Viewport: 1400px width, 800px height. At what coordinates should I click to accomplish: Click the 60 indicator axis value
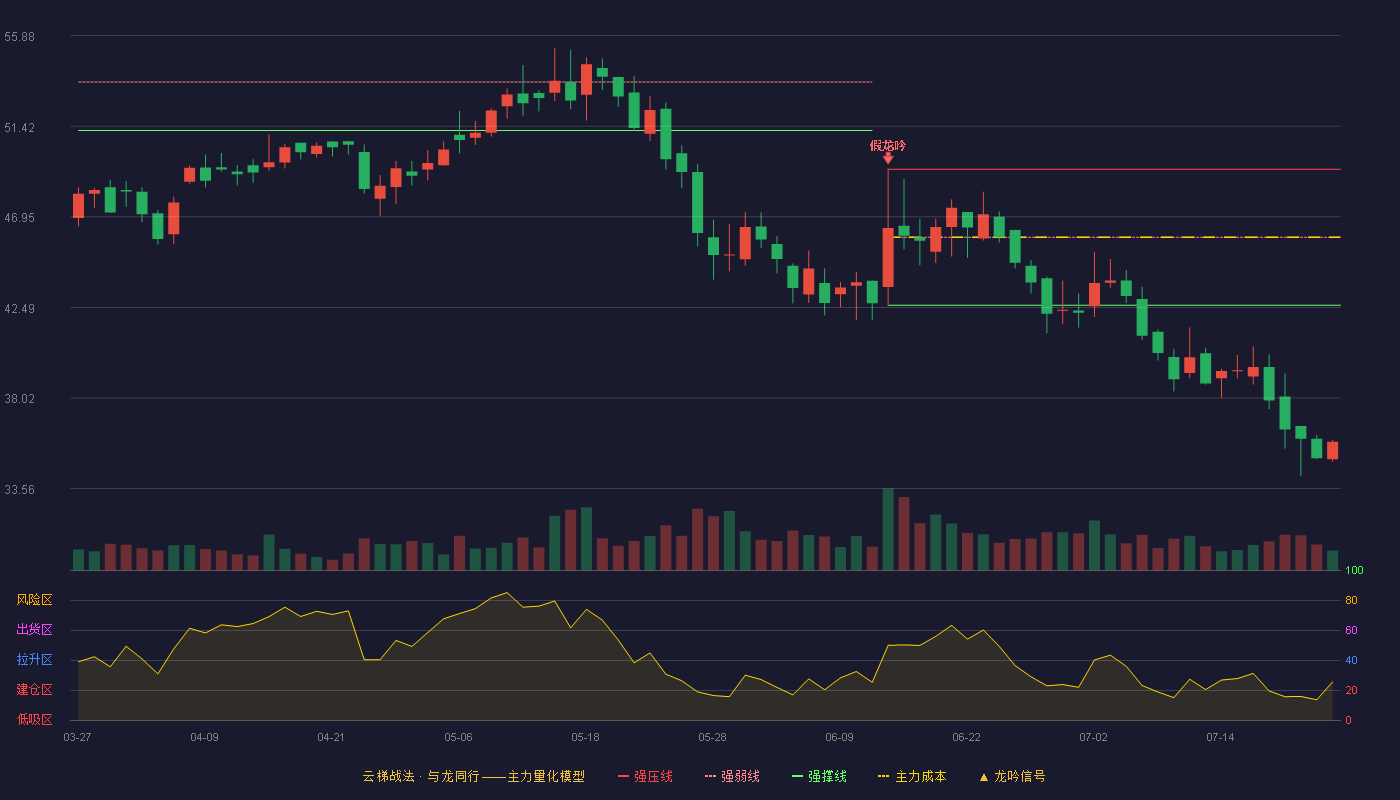(x=1351, y=630)
